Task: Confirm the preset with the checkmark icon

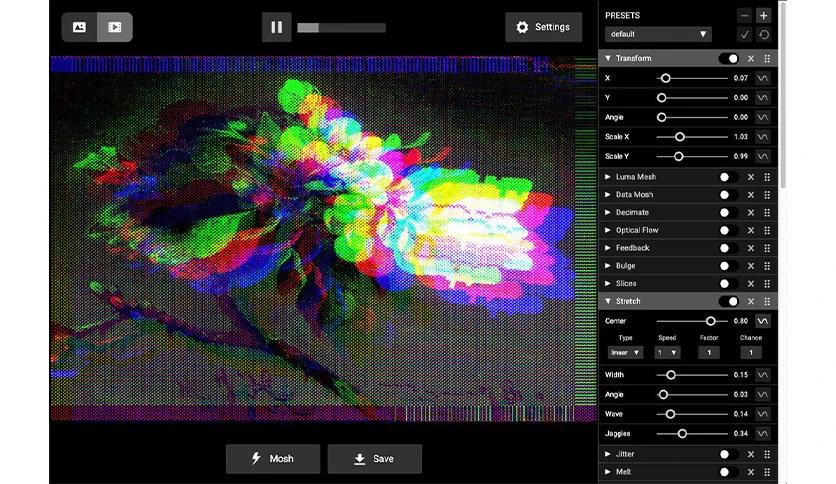Action: pos(745,35)
